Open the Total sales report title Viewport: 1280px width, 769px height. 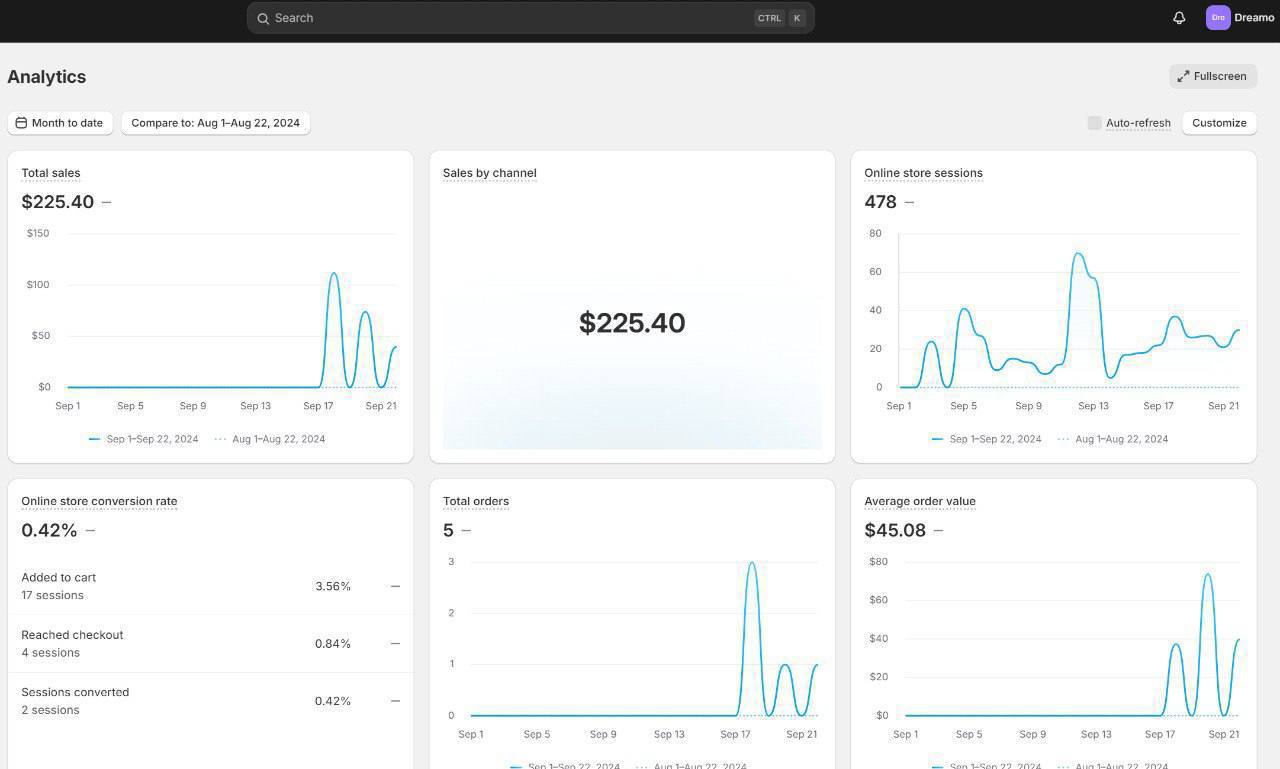[51, 173]
